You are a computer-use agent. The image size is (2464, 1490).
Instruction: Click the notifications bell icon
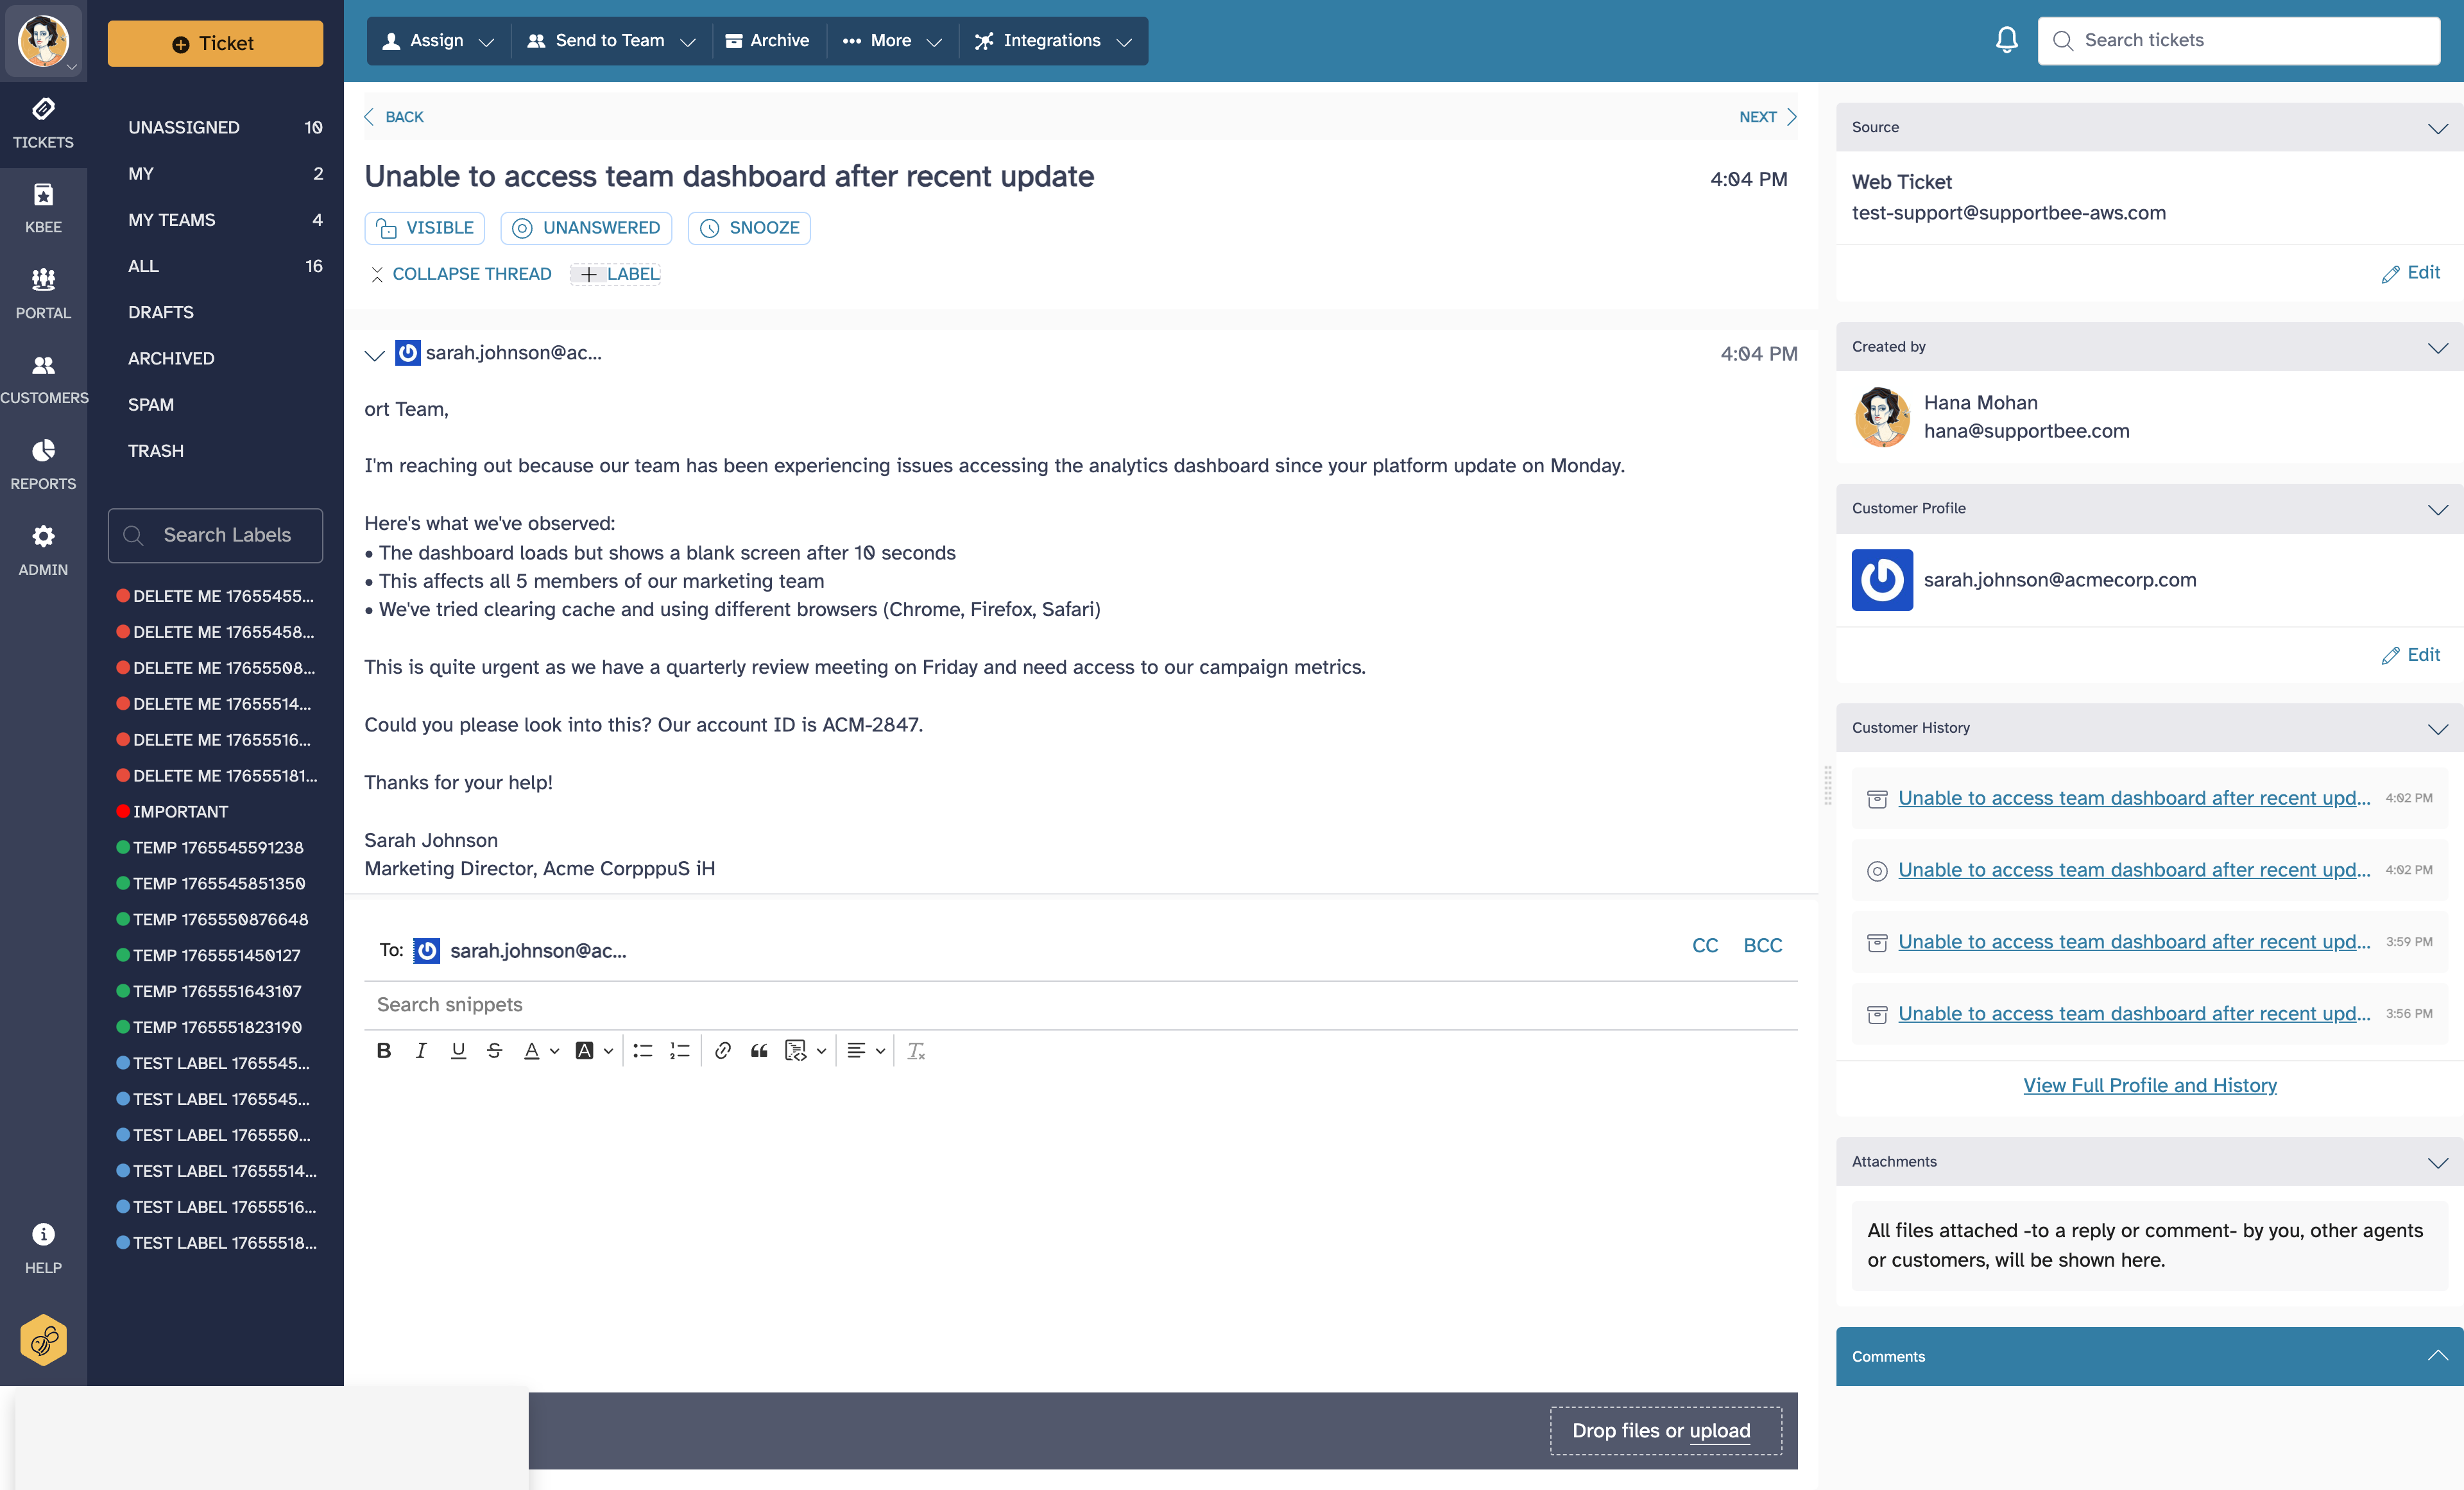click(2006, 40)
